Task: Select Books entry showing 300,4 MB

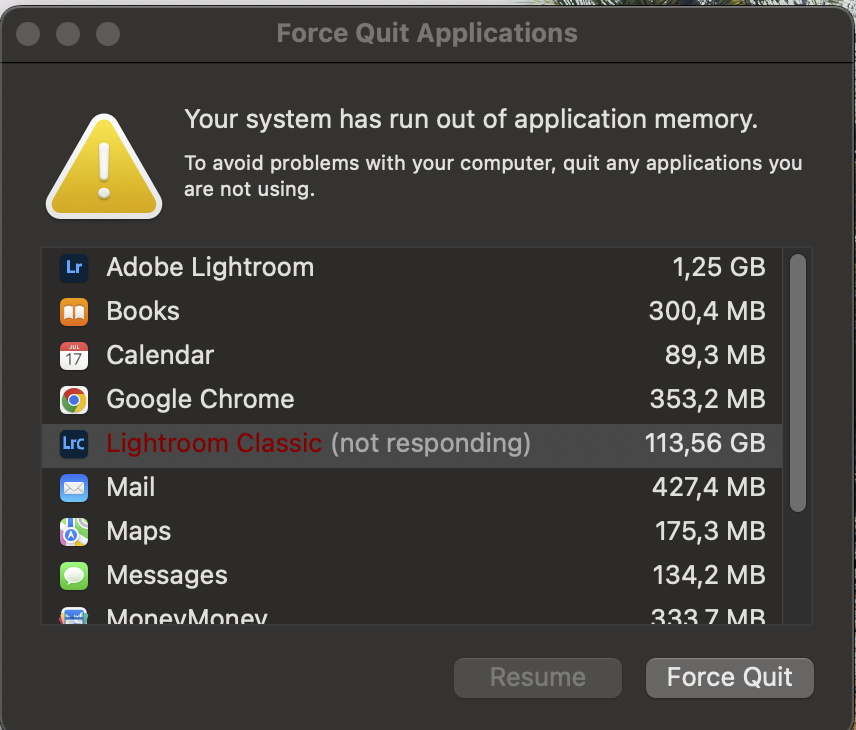Action: tap(143, 311)
